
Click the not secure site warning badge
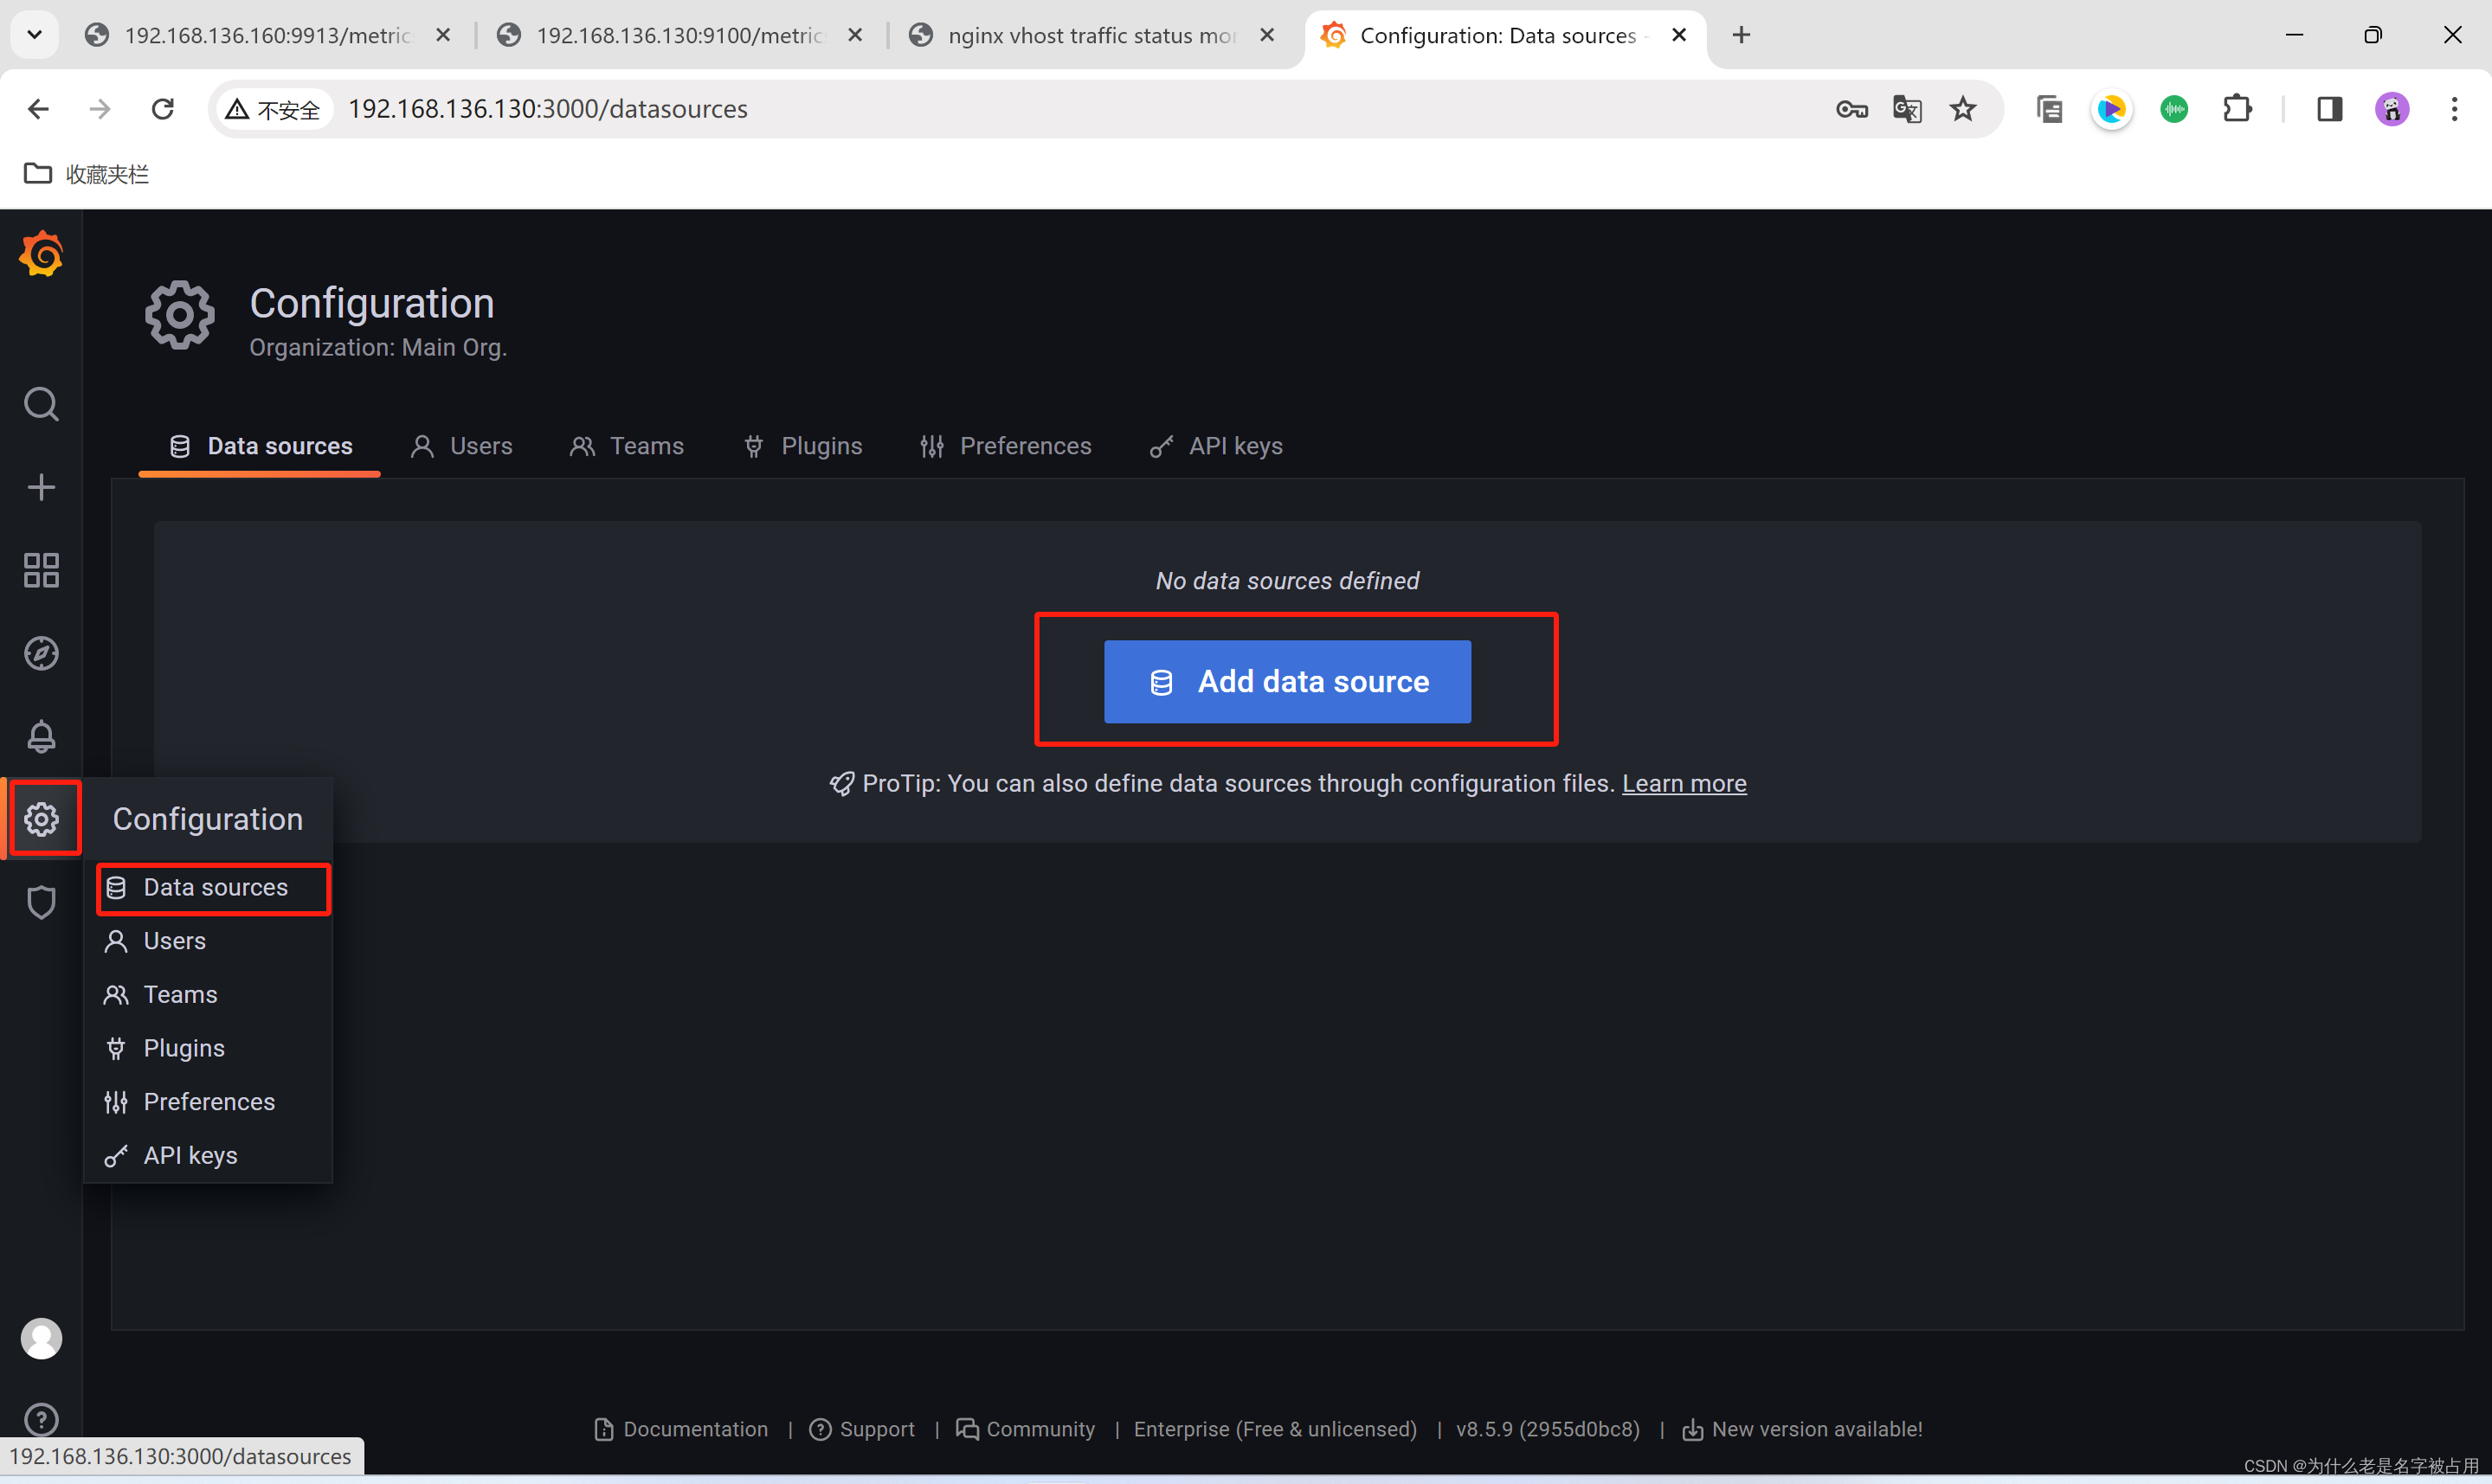[273, 109]
